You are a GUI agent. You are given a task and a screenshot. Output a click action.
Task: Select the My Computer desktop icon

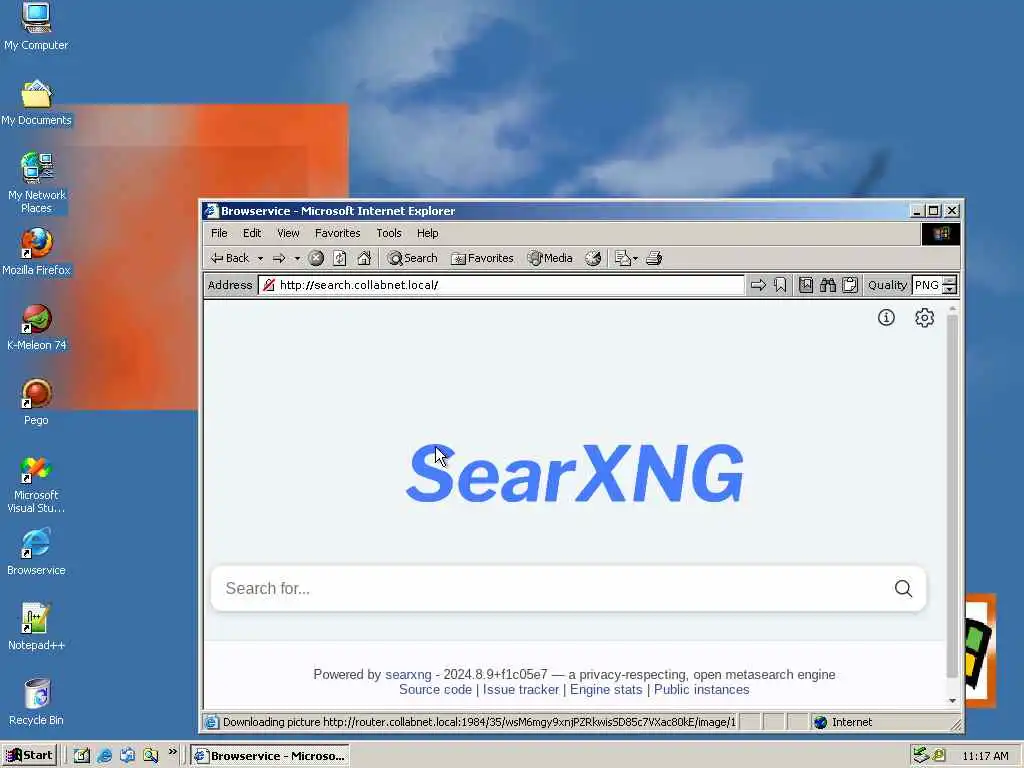pos(36,27)
